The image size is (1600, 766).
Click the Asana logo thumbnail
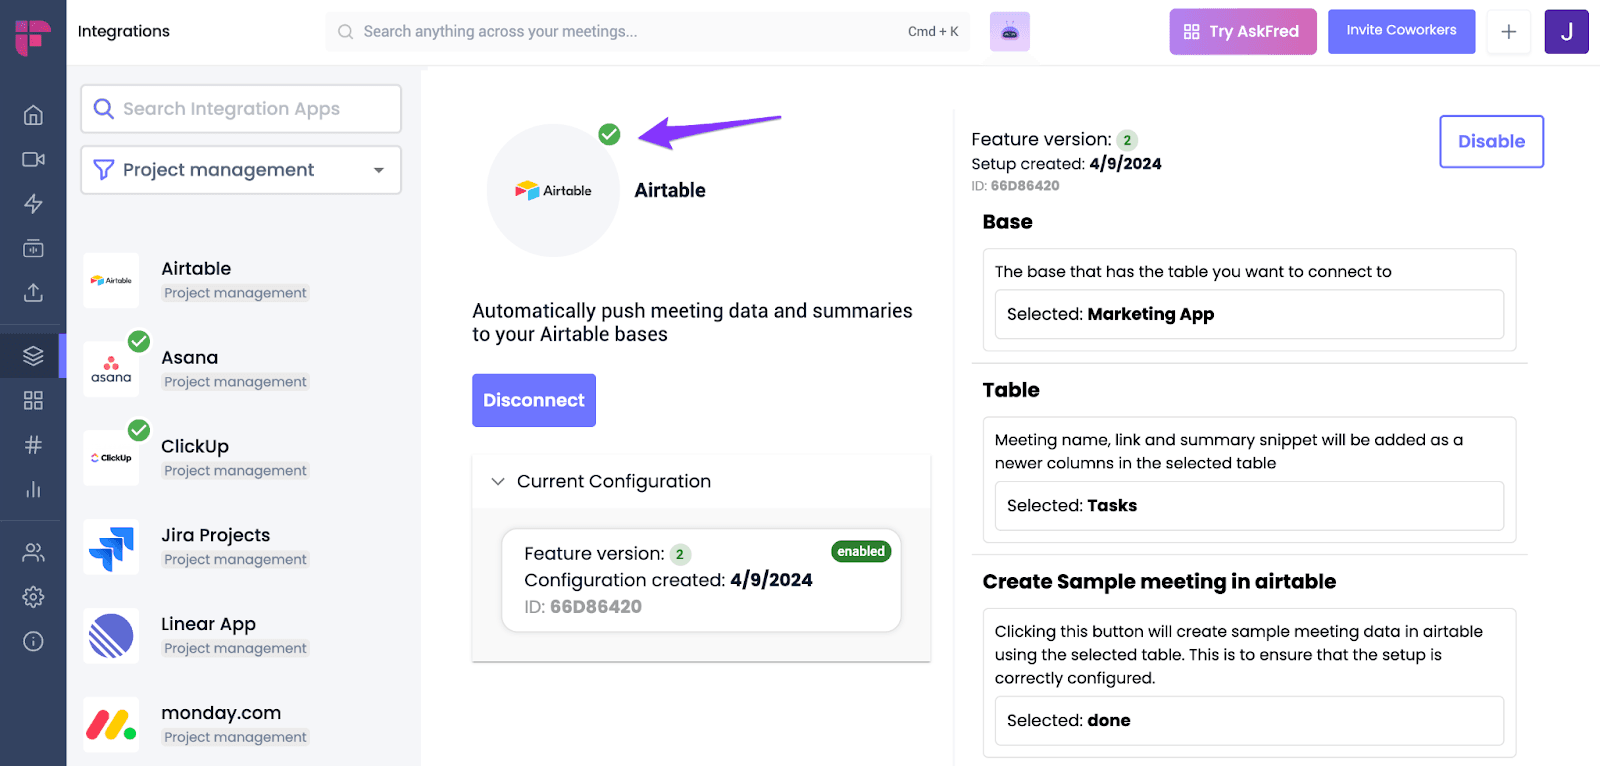(111, 369)
